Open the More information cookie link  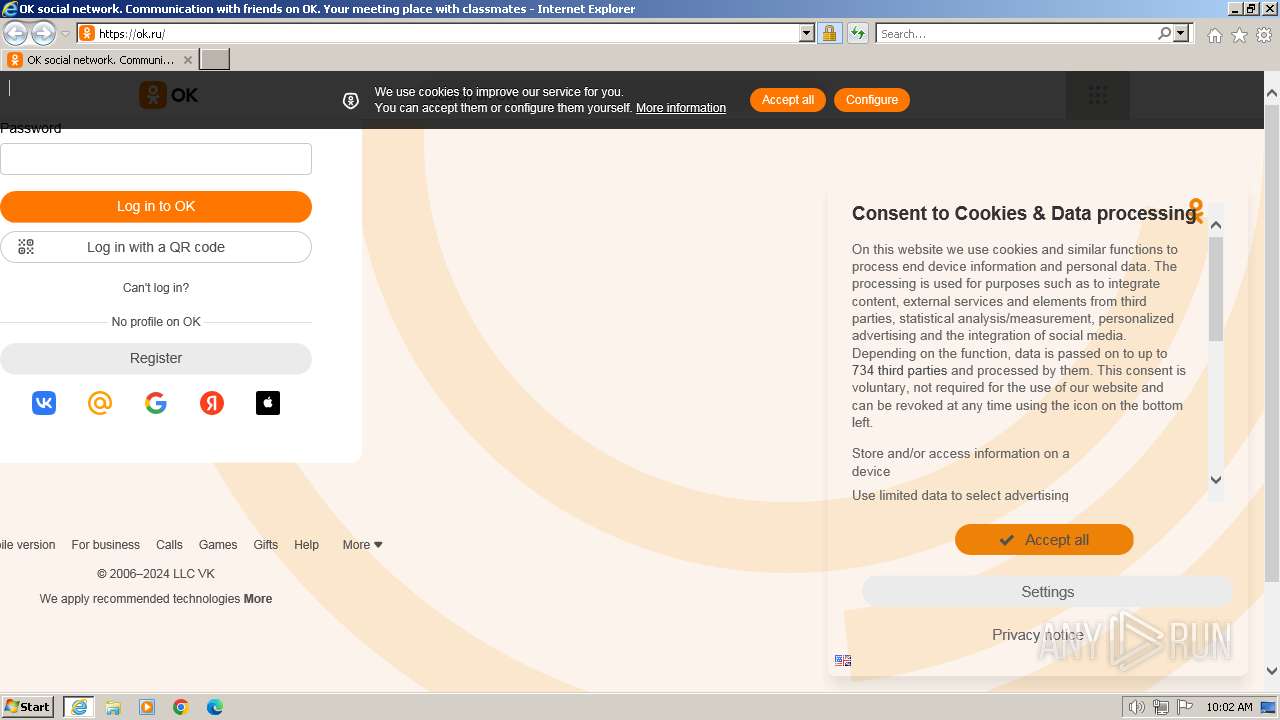click(681, 108)
